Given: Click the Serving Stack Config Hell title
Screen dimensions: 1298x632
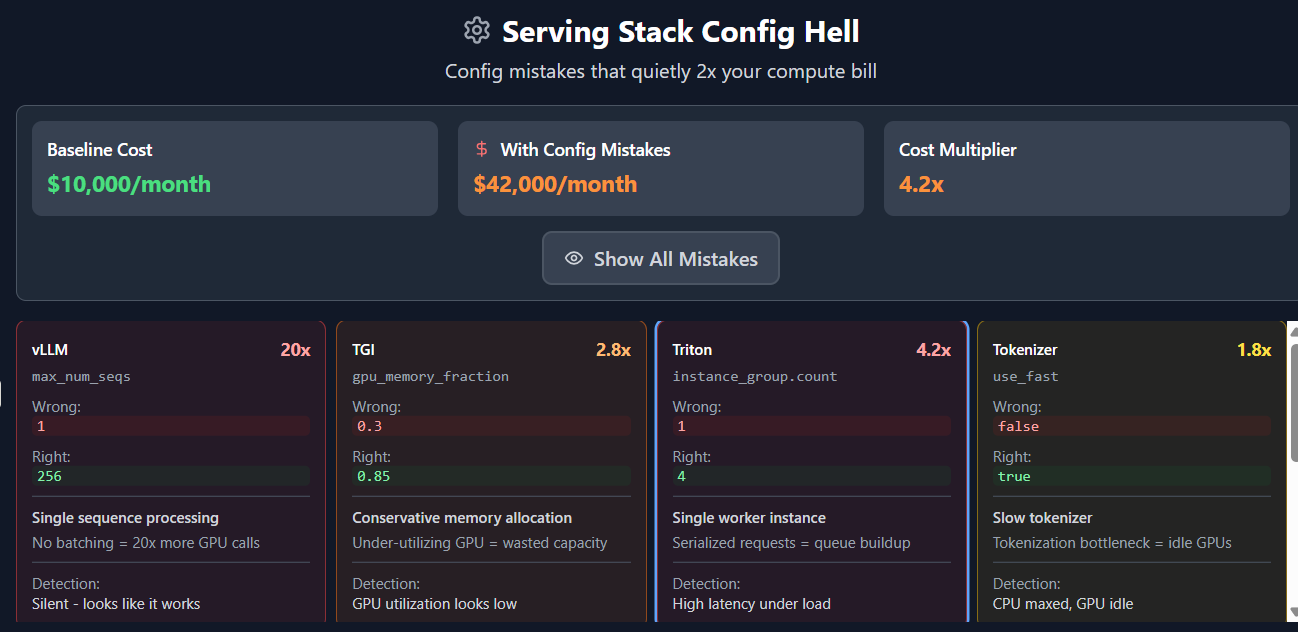Looking at the screenshot, I should pos(681,31).
